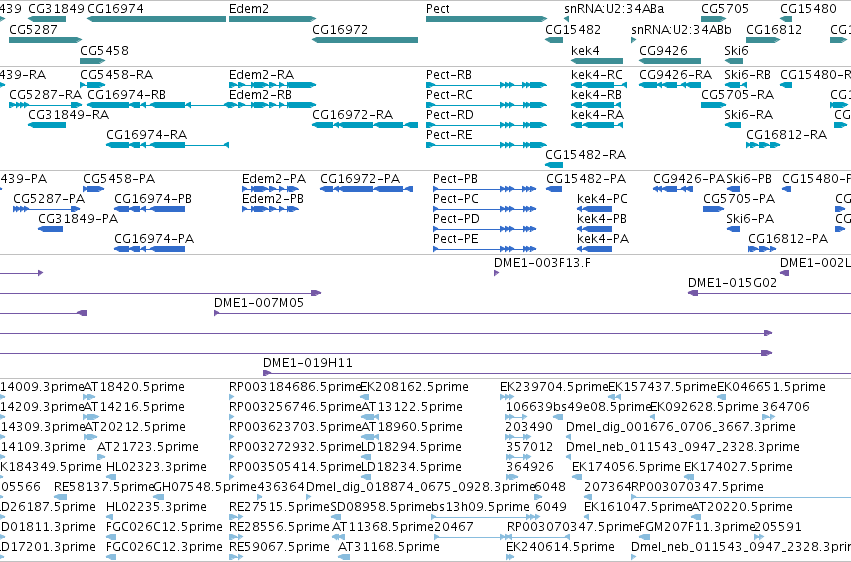Viewport: 851px width, 562px height.
Task: Open the snRNA:U2:34ABa gene label
Action: [614, 9]
